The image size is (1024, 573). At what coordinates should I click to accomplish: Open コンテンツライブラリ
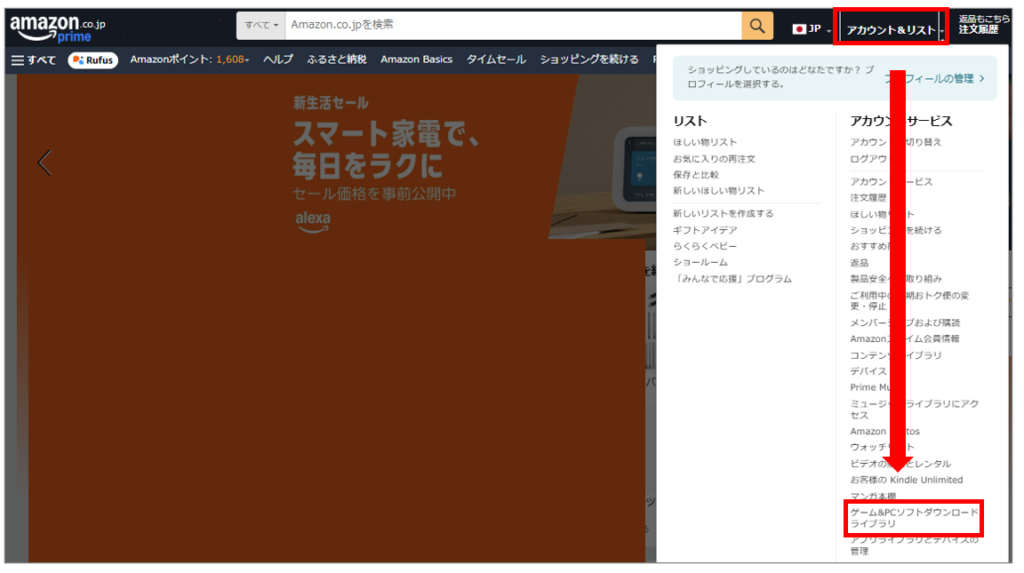click(895, 355)
